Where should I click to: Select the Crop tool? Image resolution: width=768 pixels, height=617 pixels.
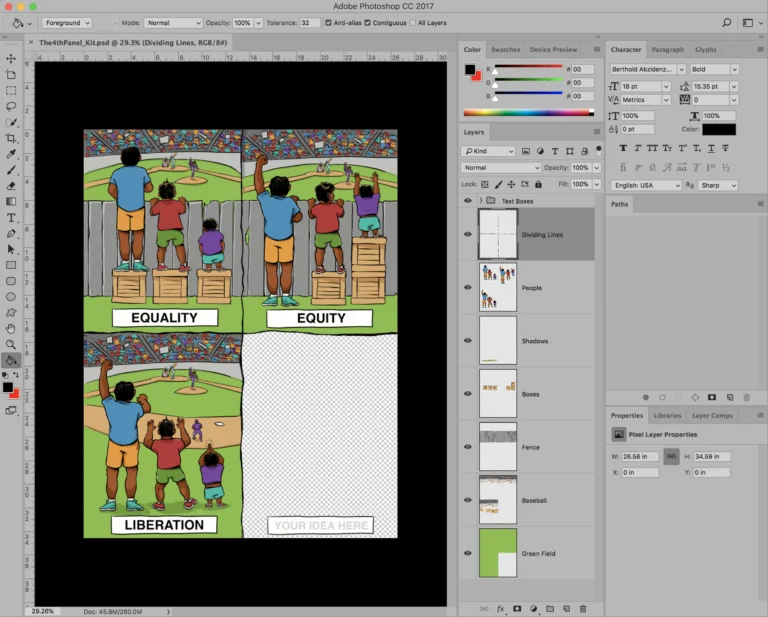[11, 138]
